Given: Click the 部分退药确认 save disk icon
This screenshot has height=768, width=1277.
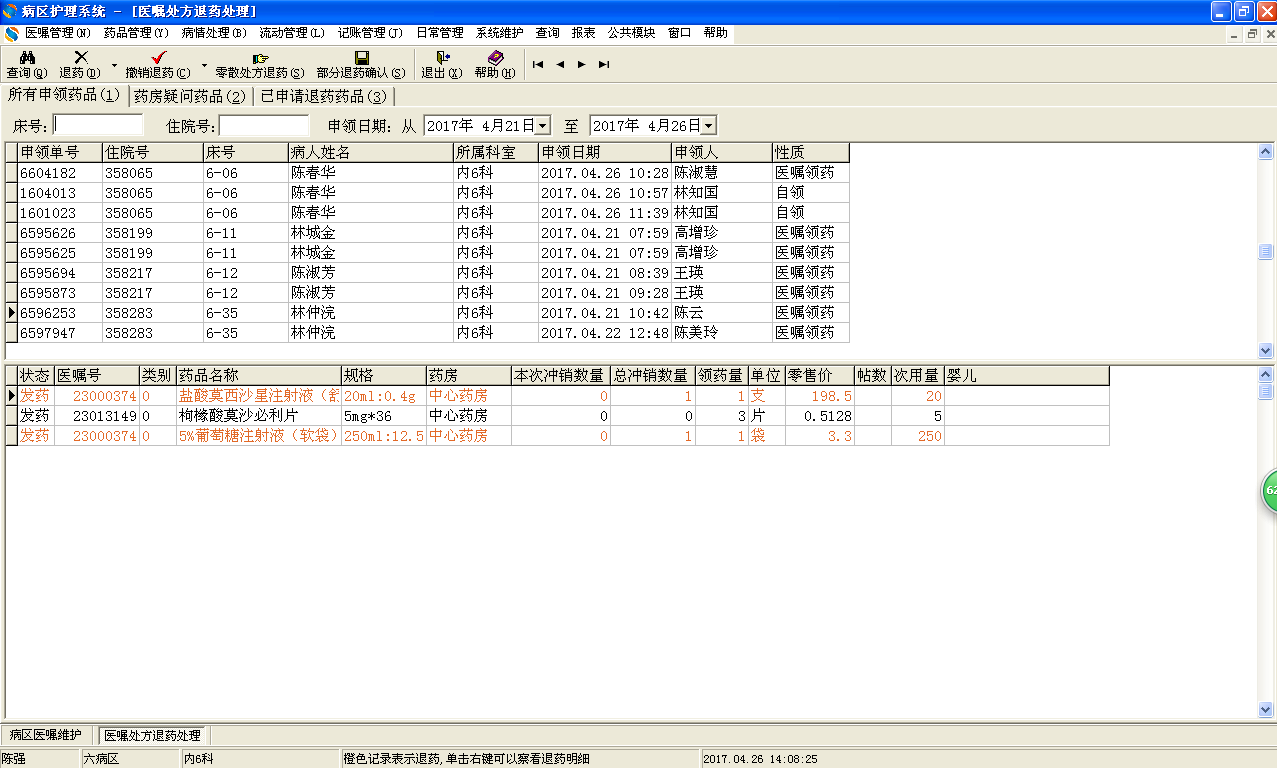Looking at the screenshot, I should coord(361,58).
